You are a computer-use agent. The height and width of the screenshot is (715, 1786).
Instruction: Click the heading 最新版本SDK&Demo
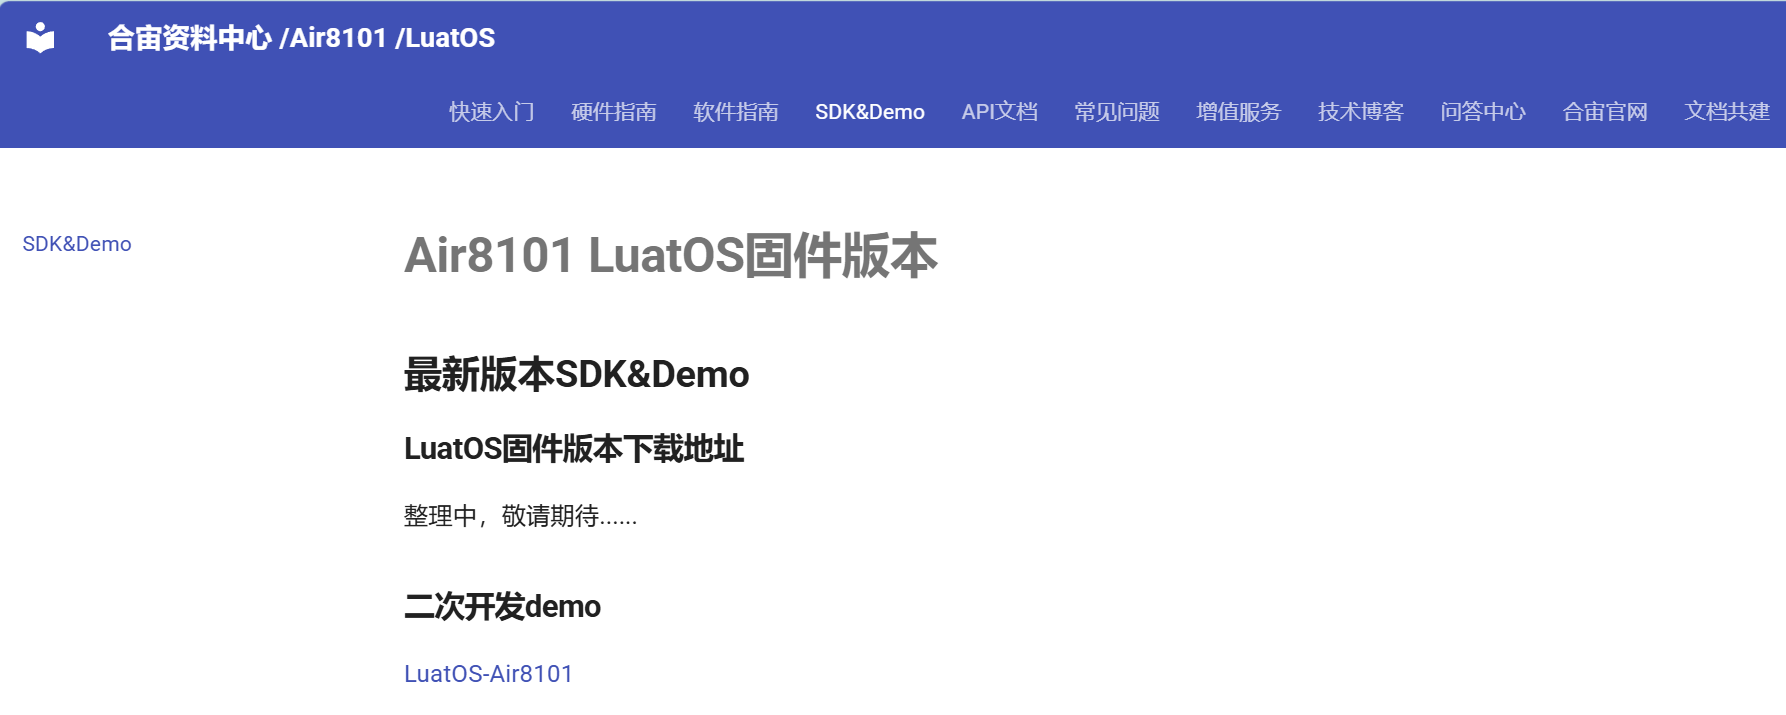(x=576, y=375)
